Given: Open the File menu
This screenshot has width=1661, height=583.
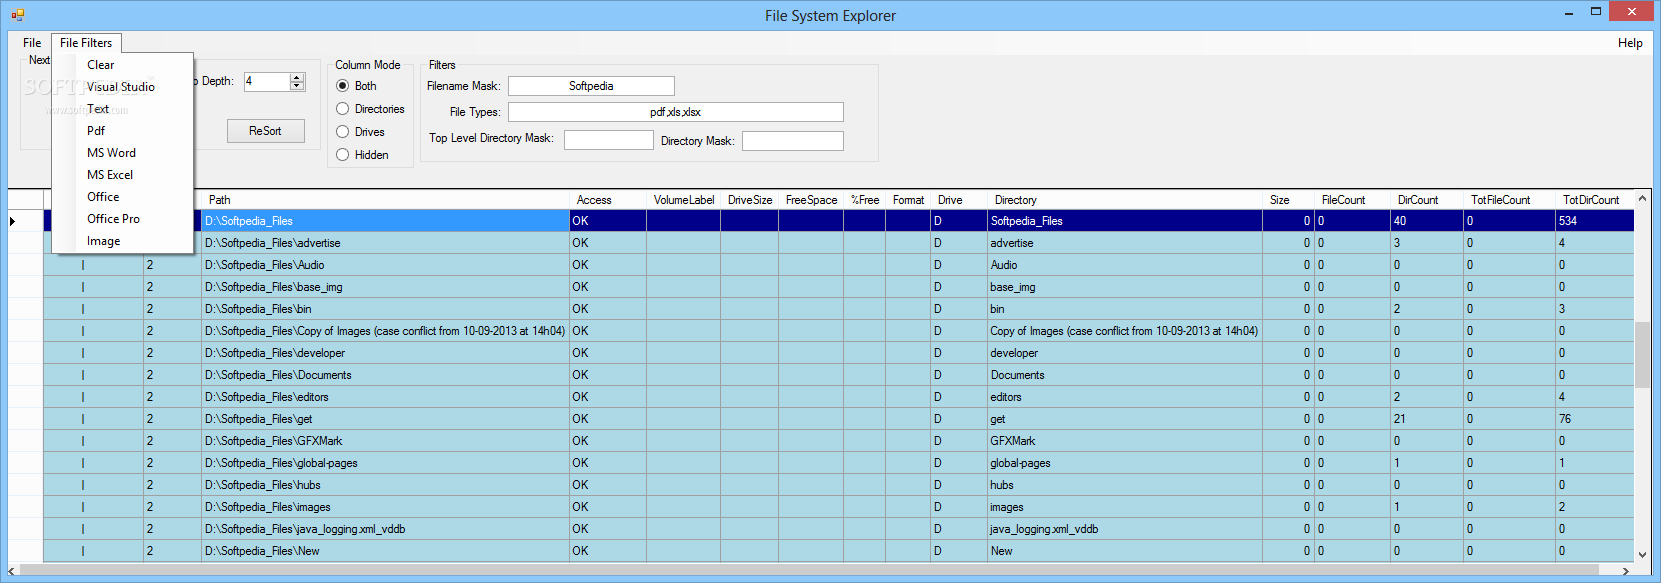Looking at the screenshot, I should point(32,43).
